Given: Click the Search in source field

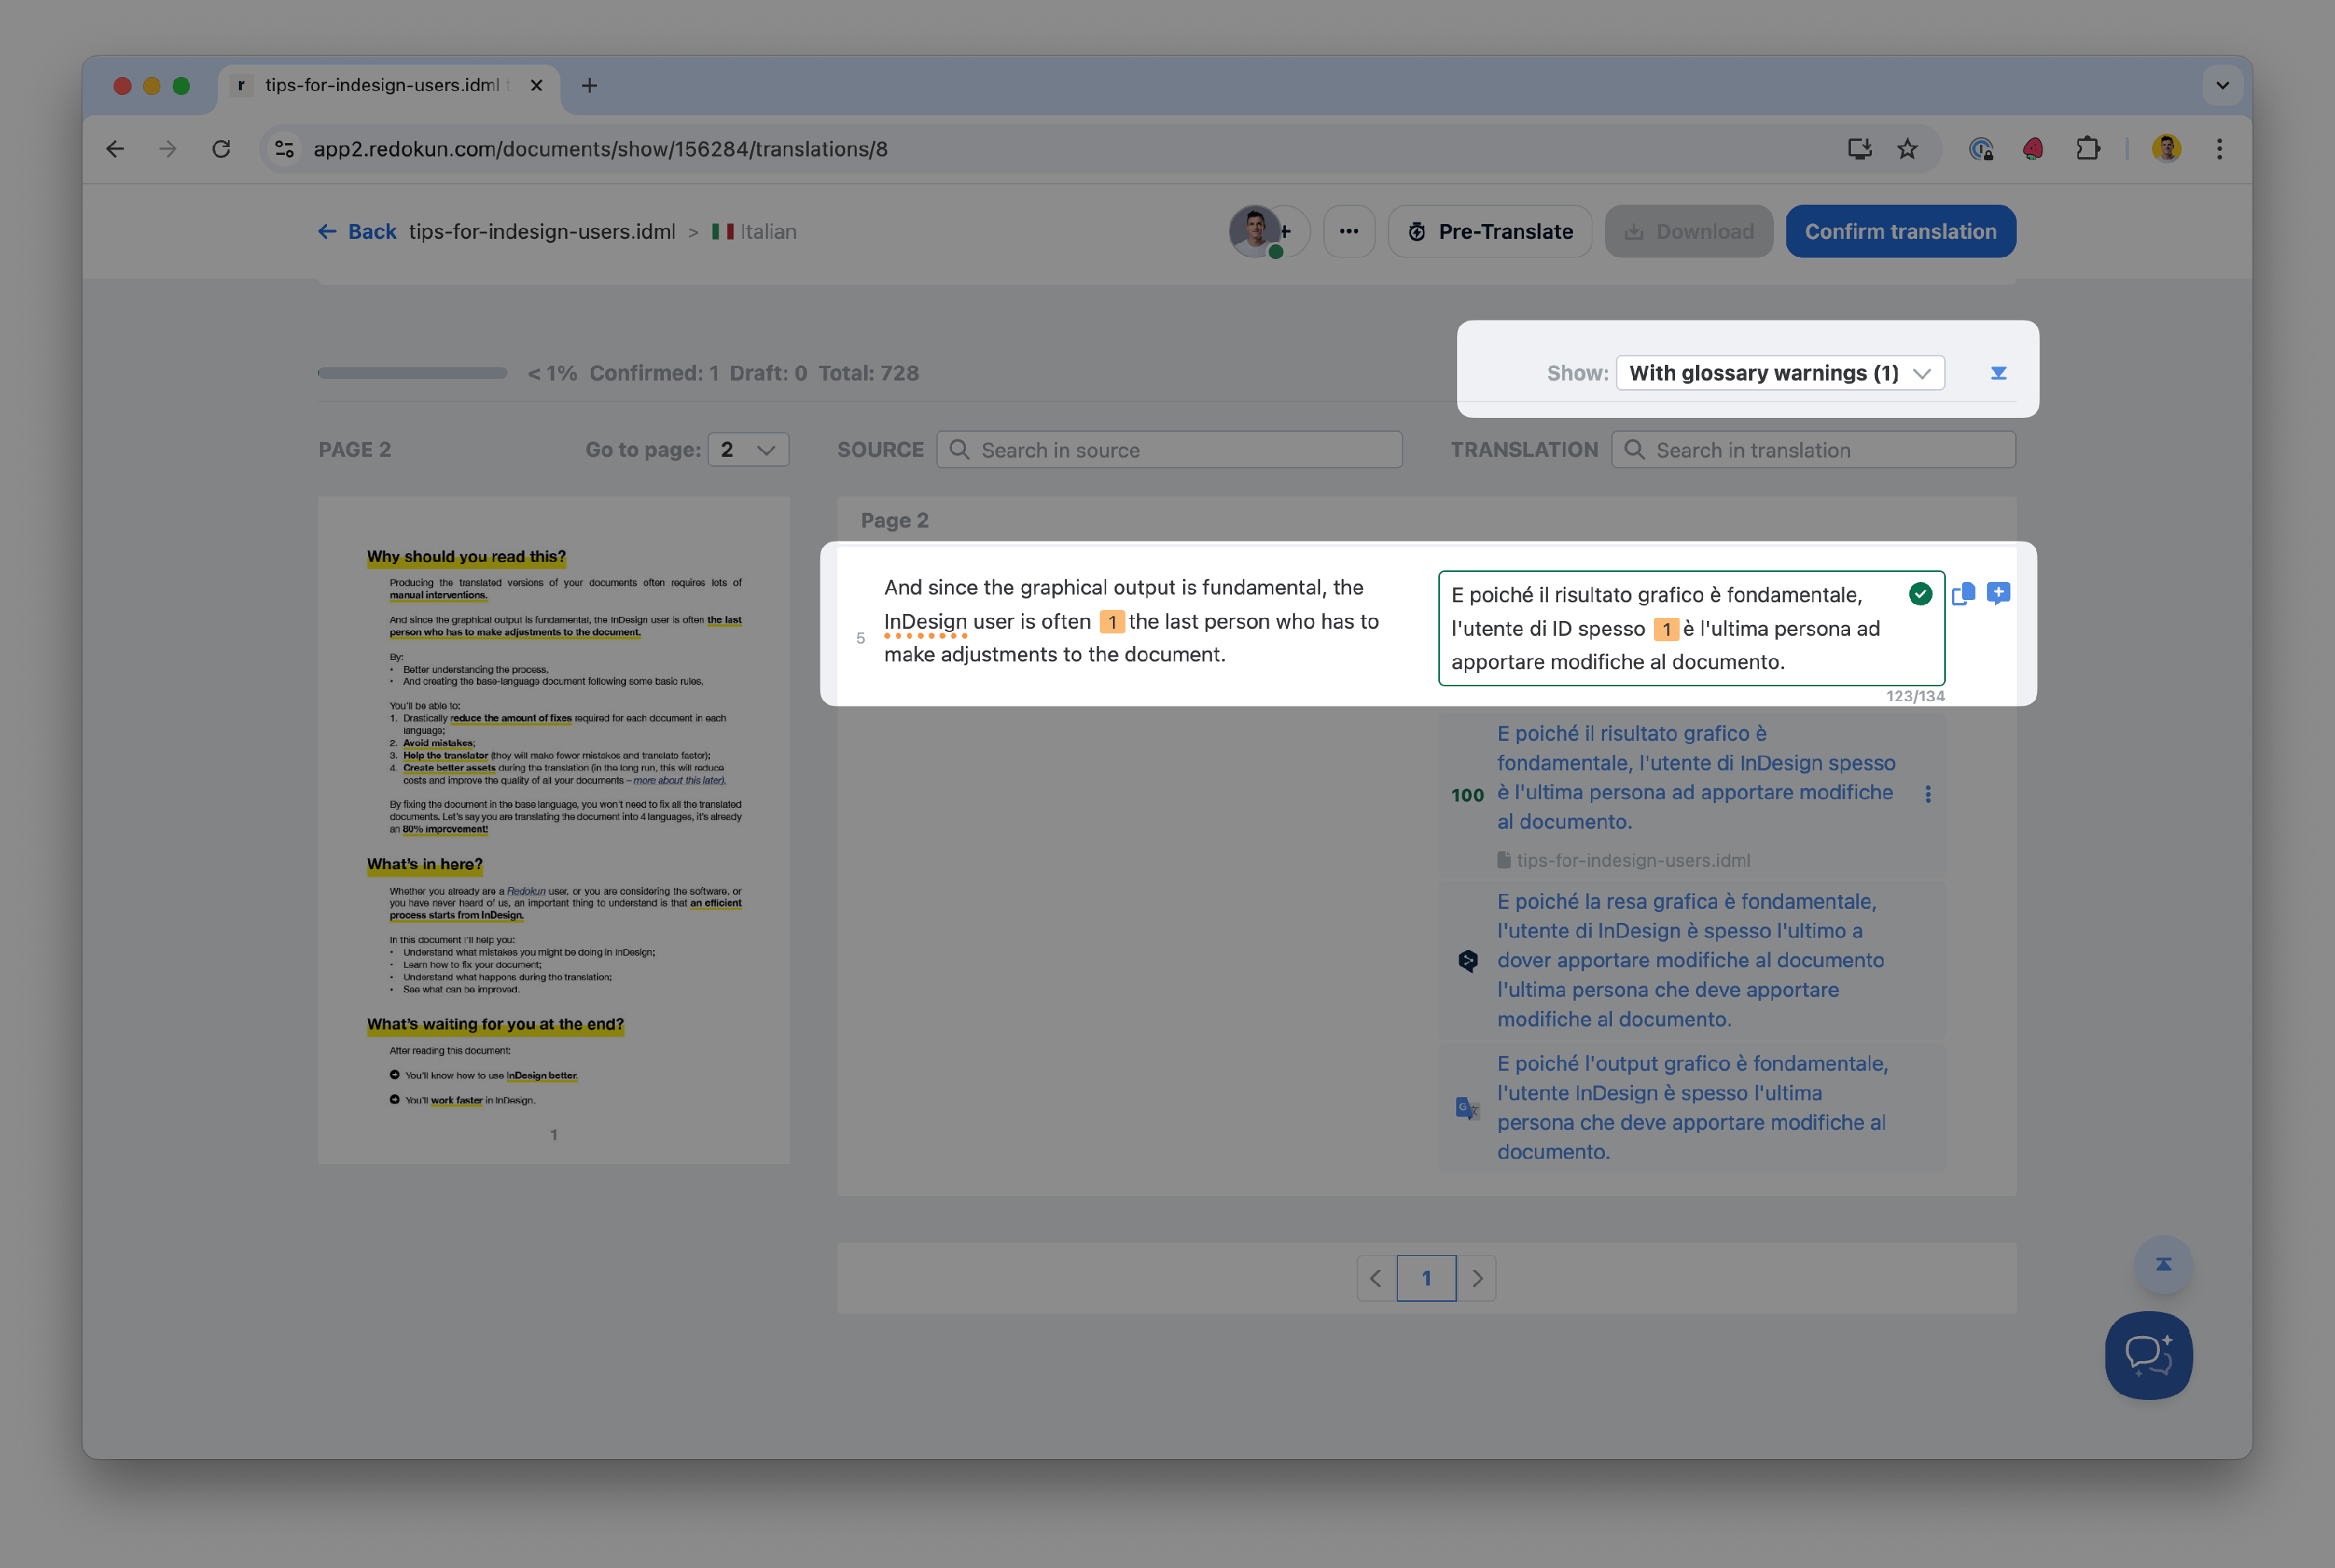Looking at the screenshot, I should pos(1169,450).
